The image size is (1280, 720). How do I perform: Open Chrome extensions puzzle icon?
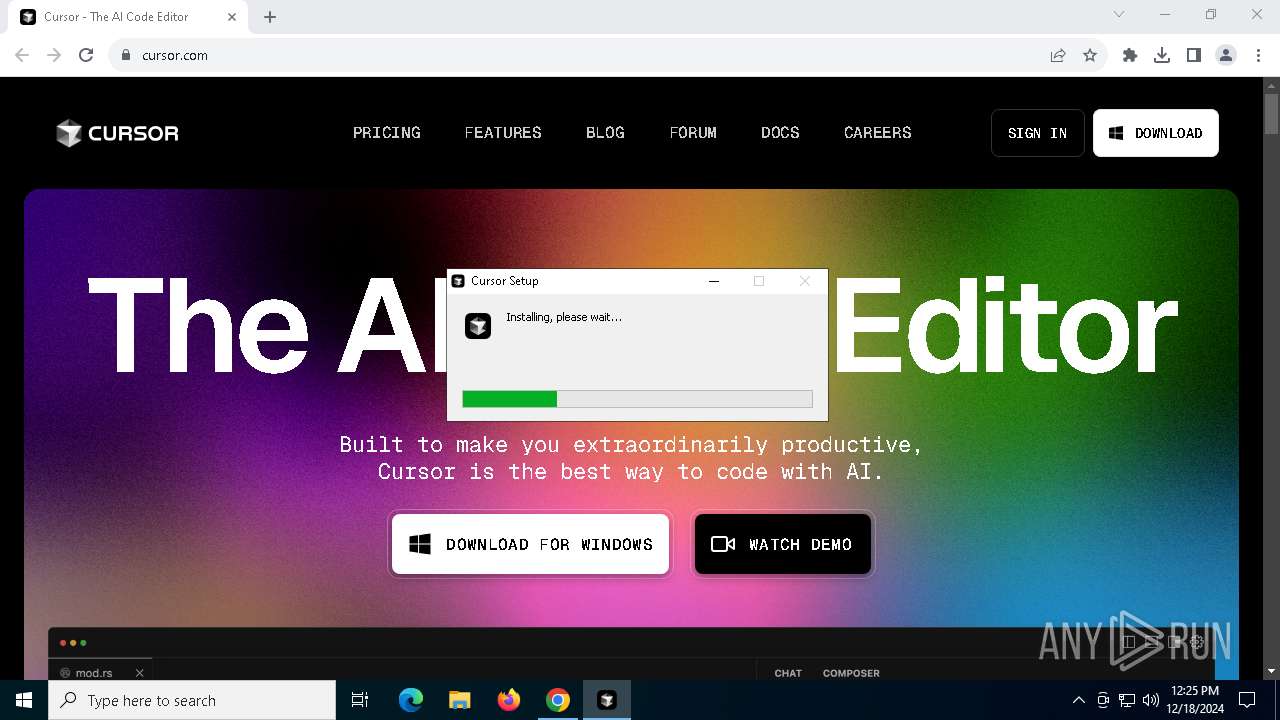click(1130, 55)
